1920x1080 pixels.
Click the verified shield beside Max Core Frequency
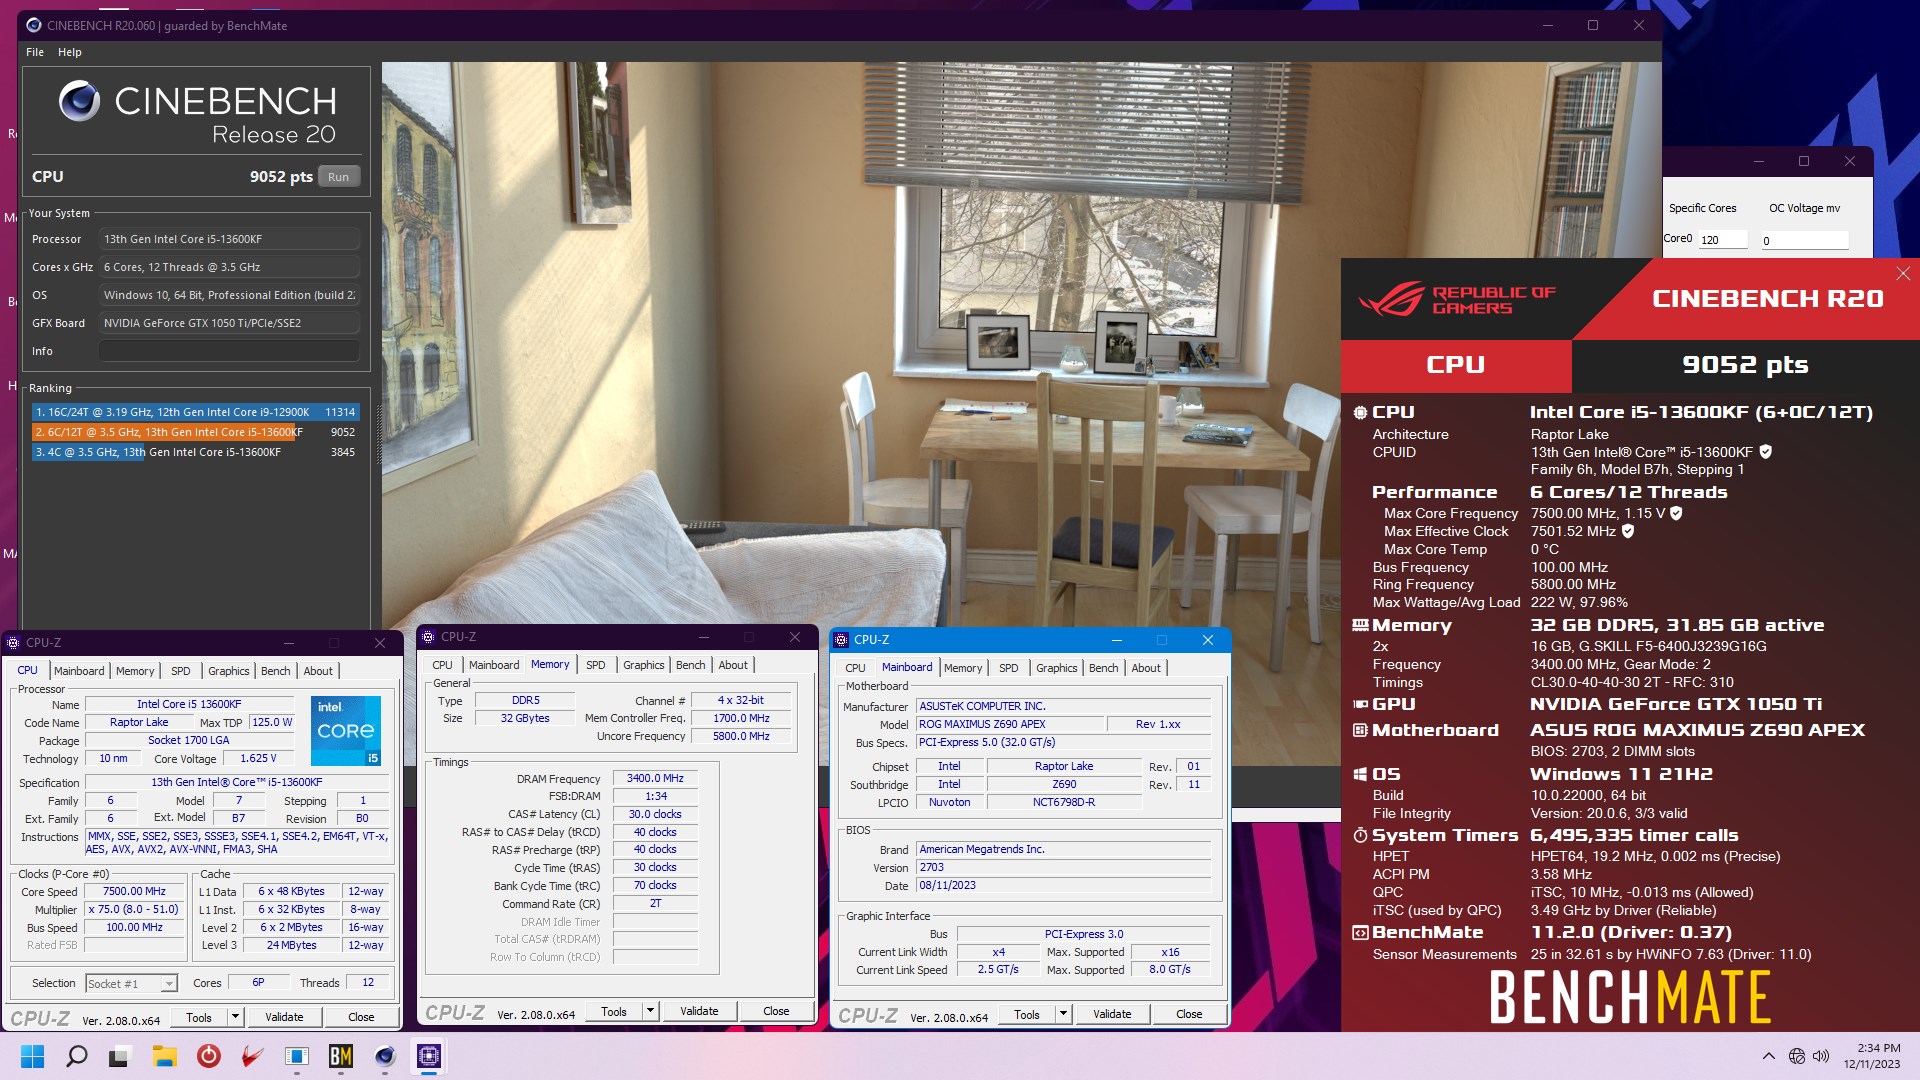click(1676, 513)
